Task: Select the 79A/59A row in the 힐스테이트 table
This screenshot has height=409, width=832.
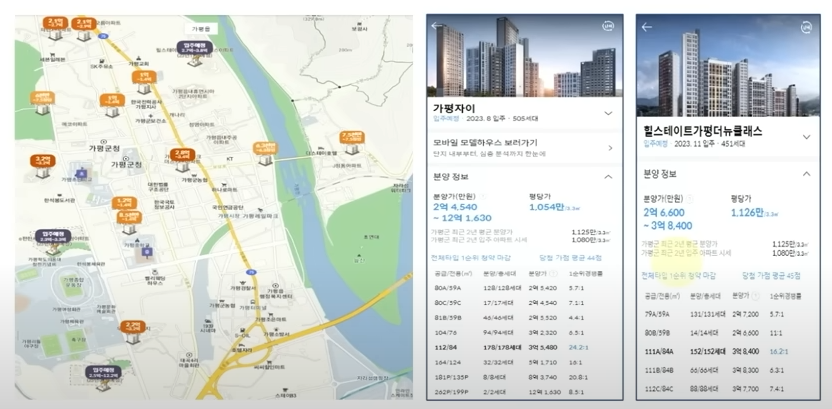Action: click(x=728, y=315)
